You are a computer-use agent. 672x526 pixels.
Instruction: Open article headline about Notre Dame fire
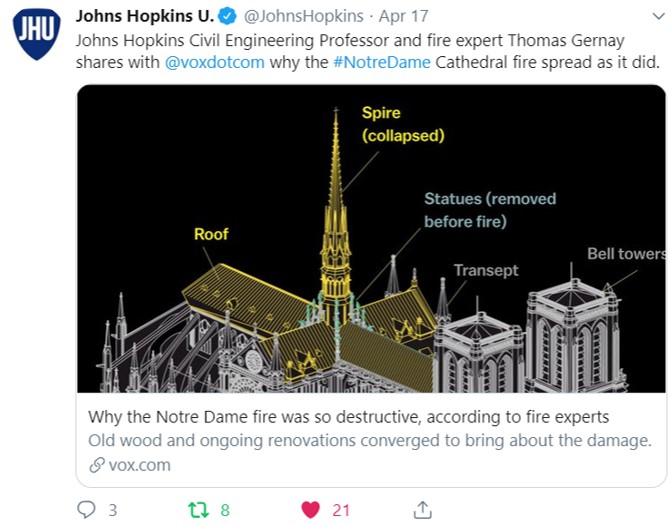(348, 417)
